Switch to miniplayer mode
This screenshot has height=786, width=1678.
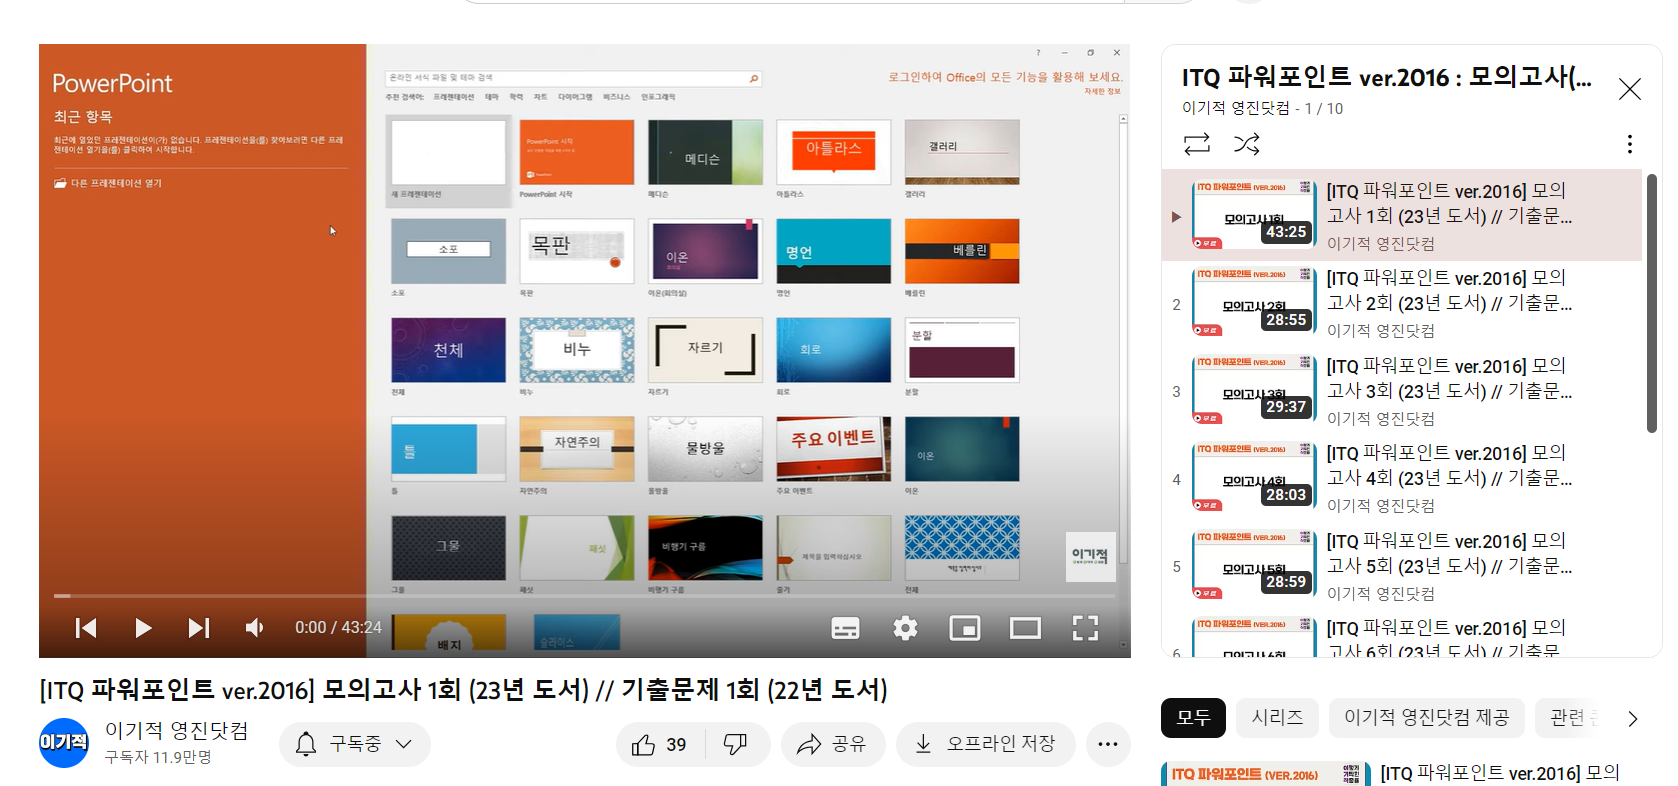pyautogui.click(x=965, y=628)
